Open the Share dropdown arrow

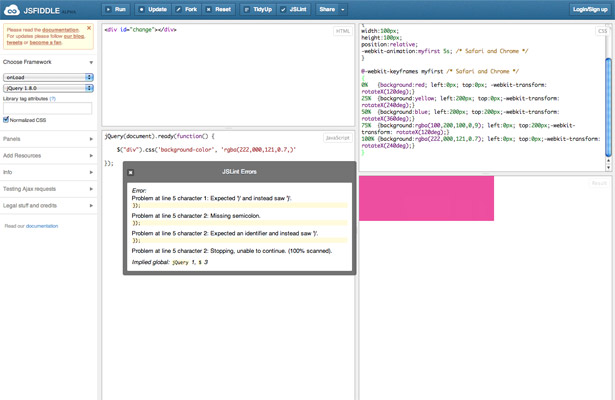tap(343, 9)
